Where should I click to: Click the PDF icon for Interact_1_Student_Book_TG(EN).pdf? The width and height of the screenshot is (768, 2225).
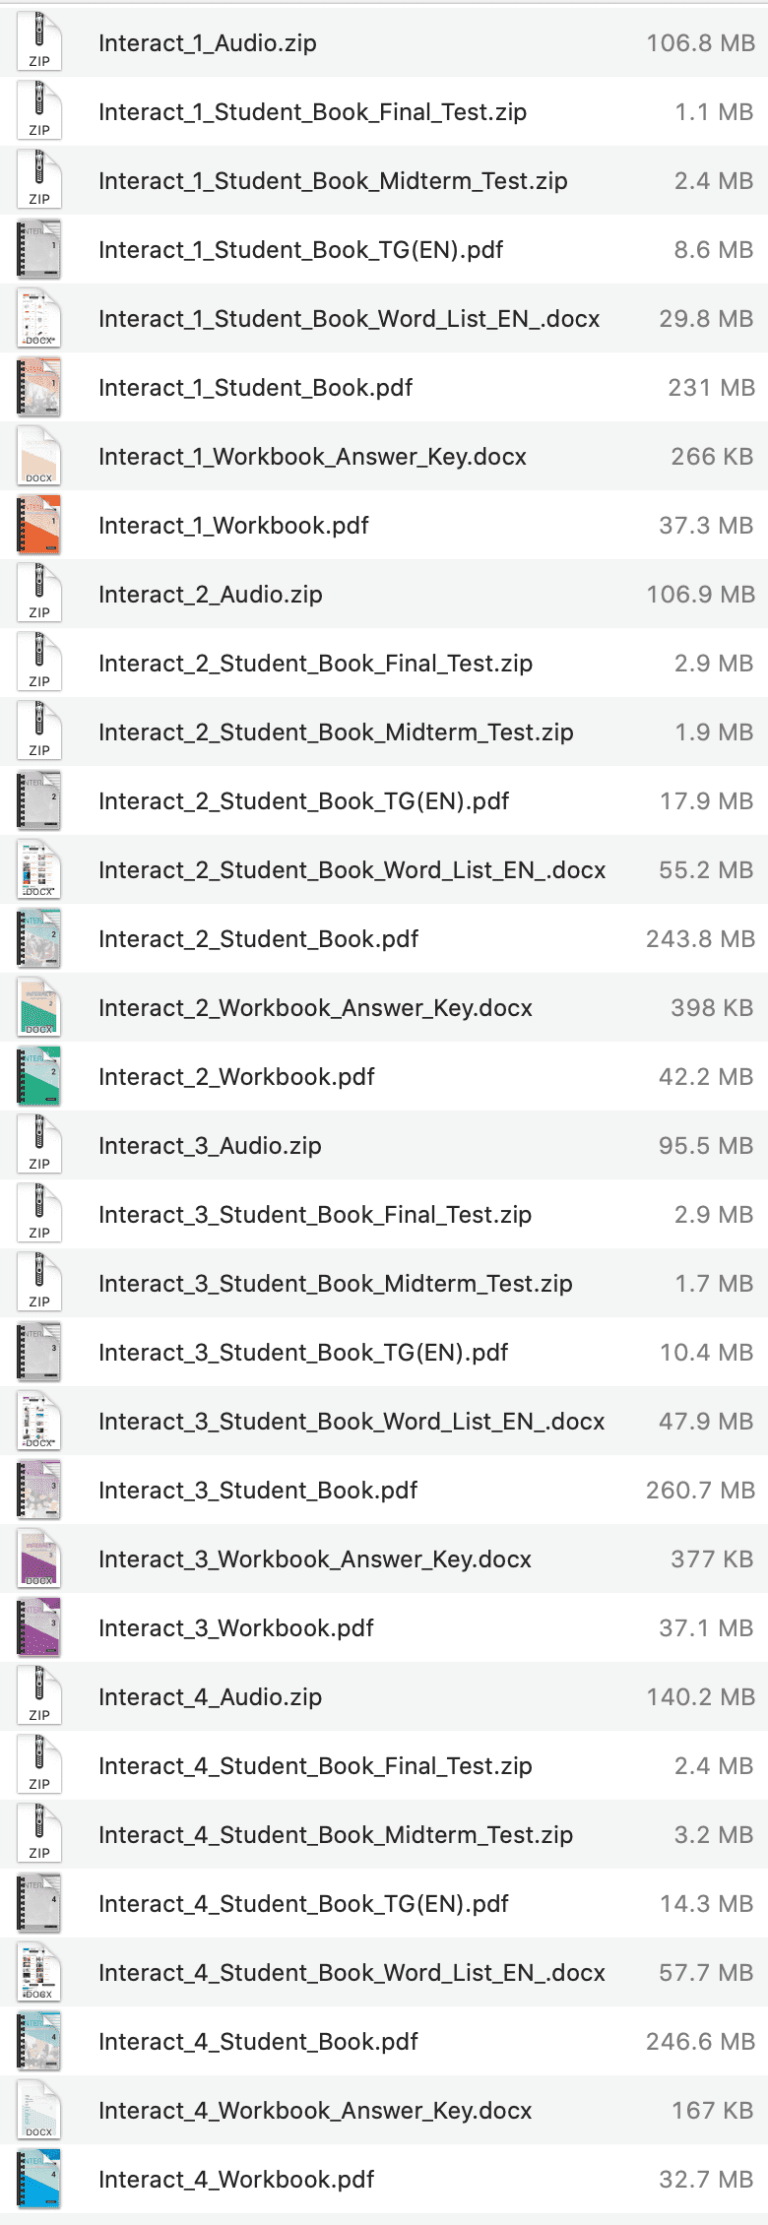39,250
